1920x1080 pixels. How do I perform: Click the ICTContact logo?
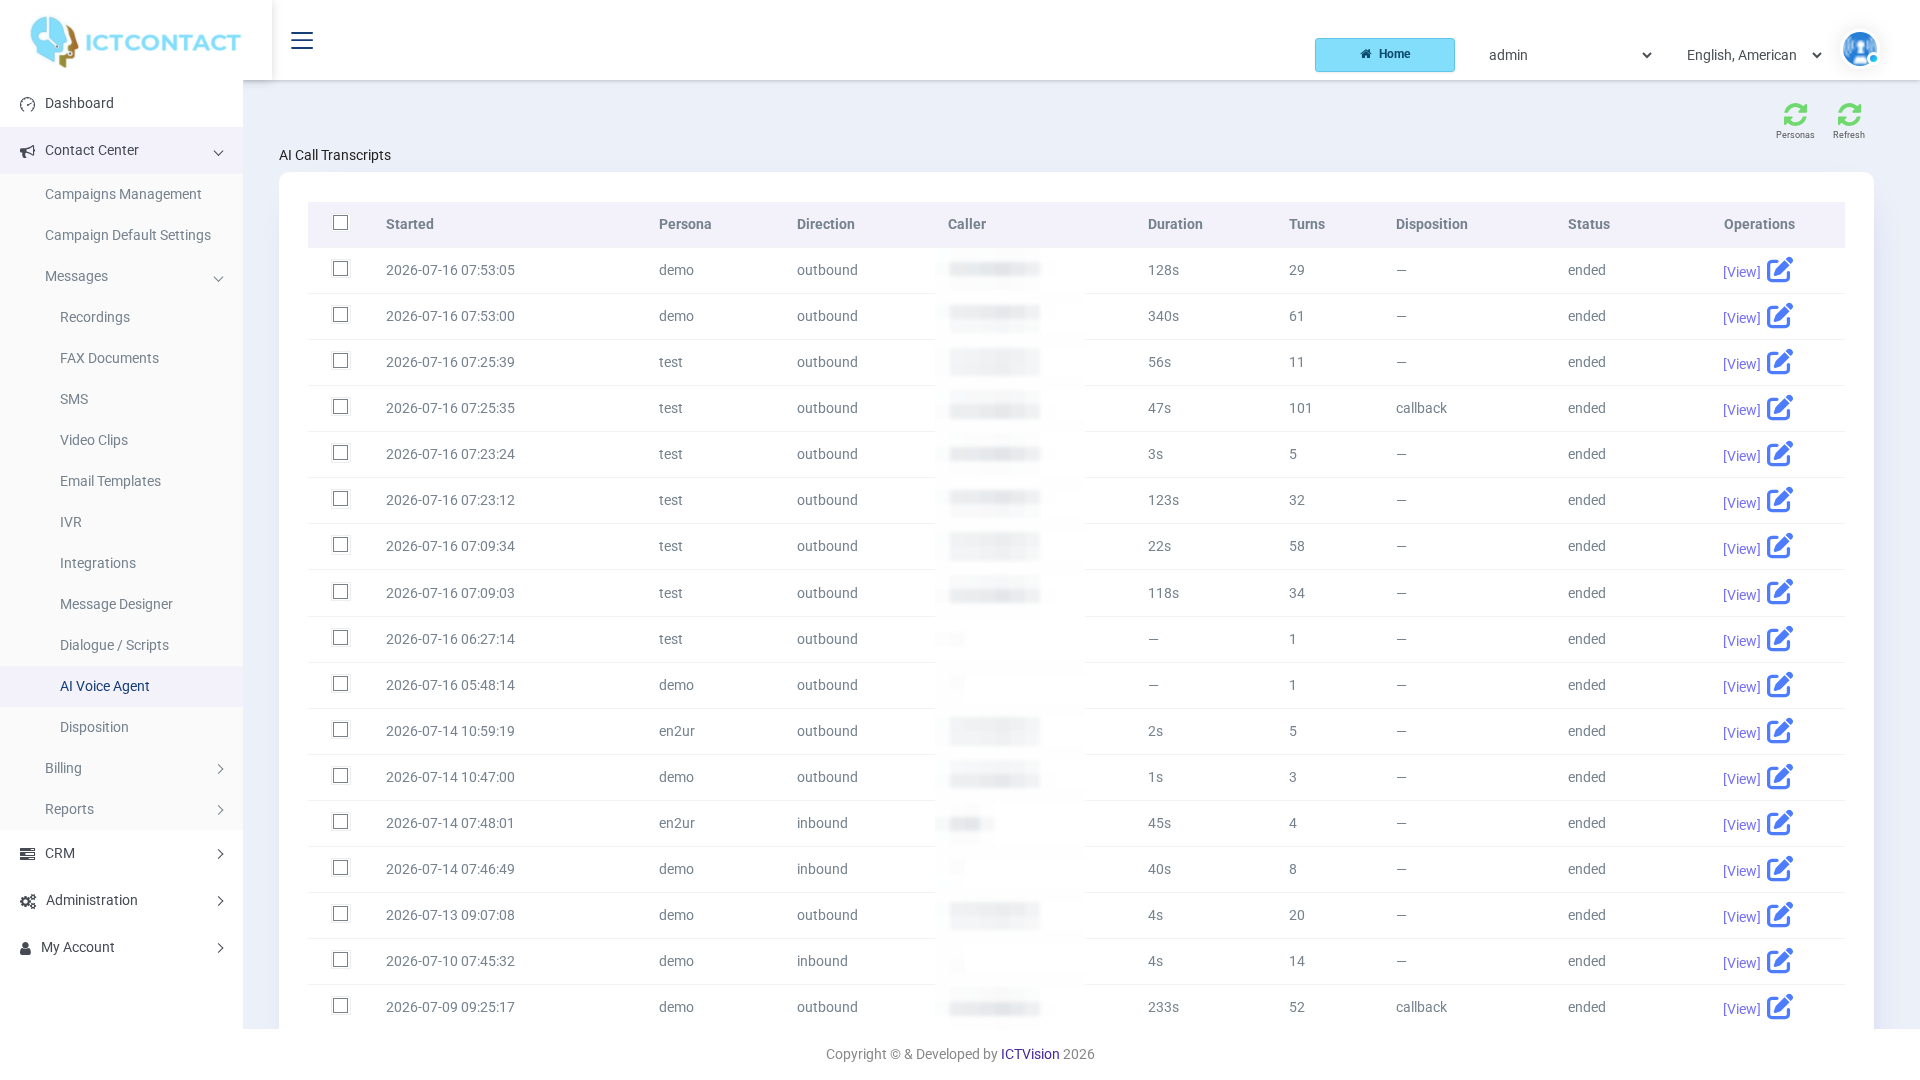135,42
